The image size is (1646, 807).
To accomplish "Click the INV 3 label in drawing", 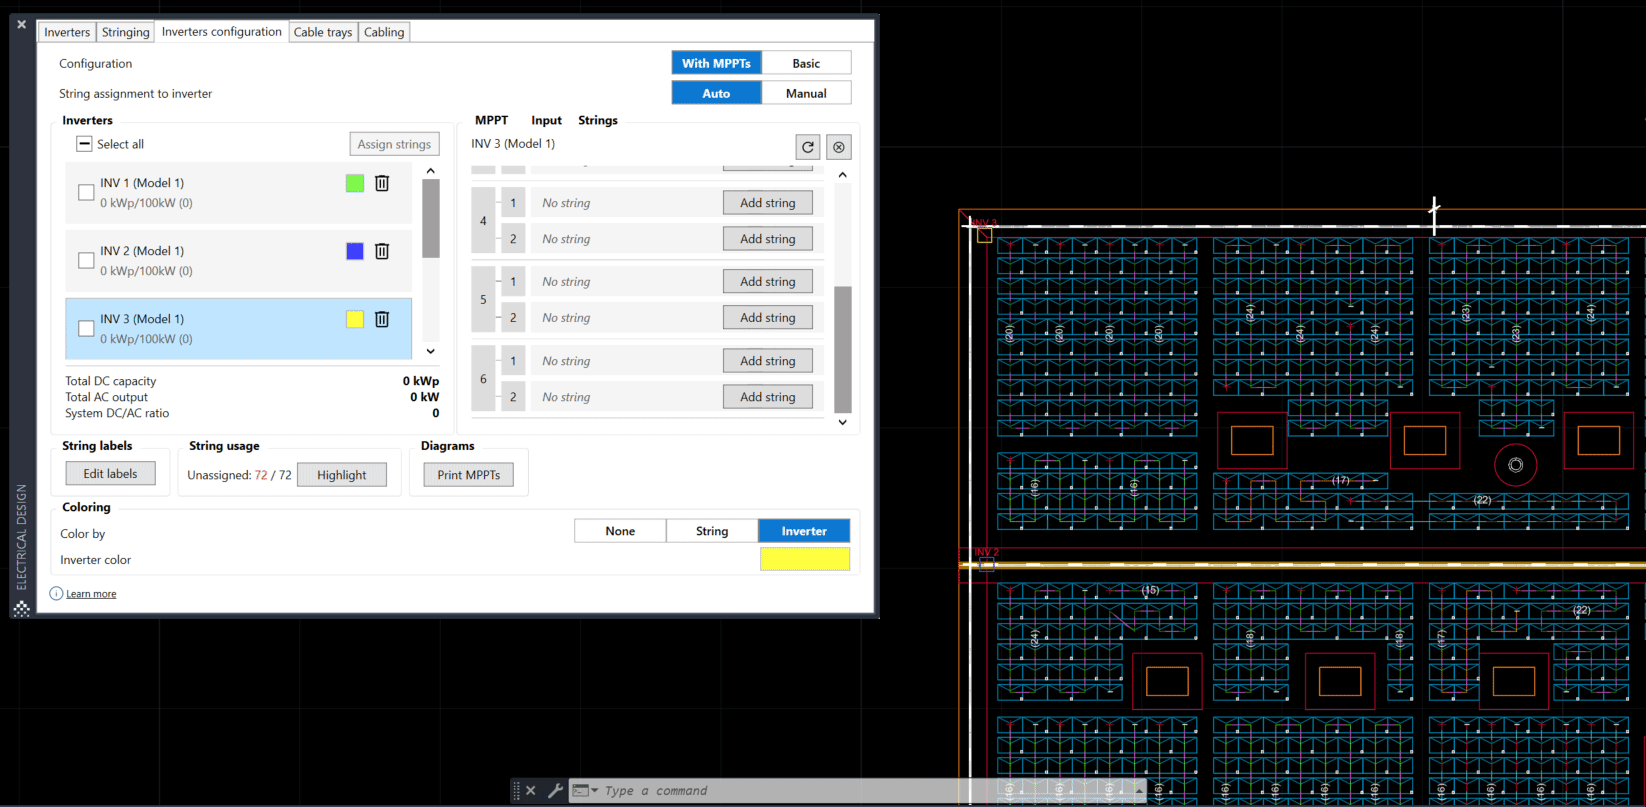I will pos(986,223).
